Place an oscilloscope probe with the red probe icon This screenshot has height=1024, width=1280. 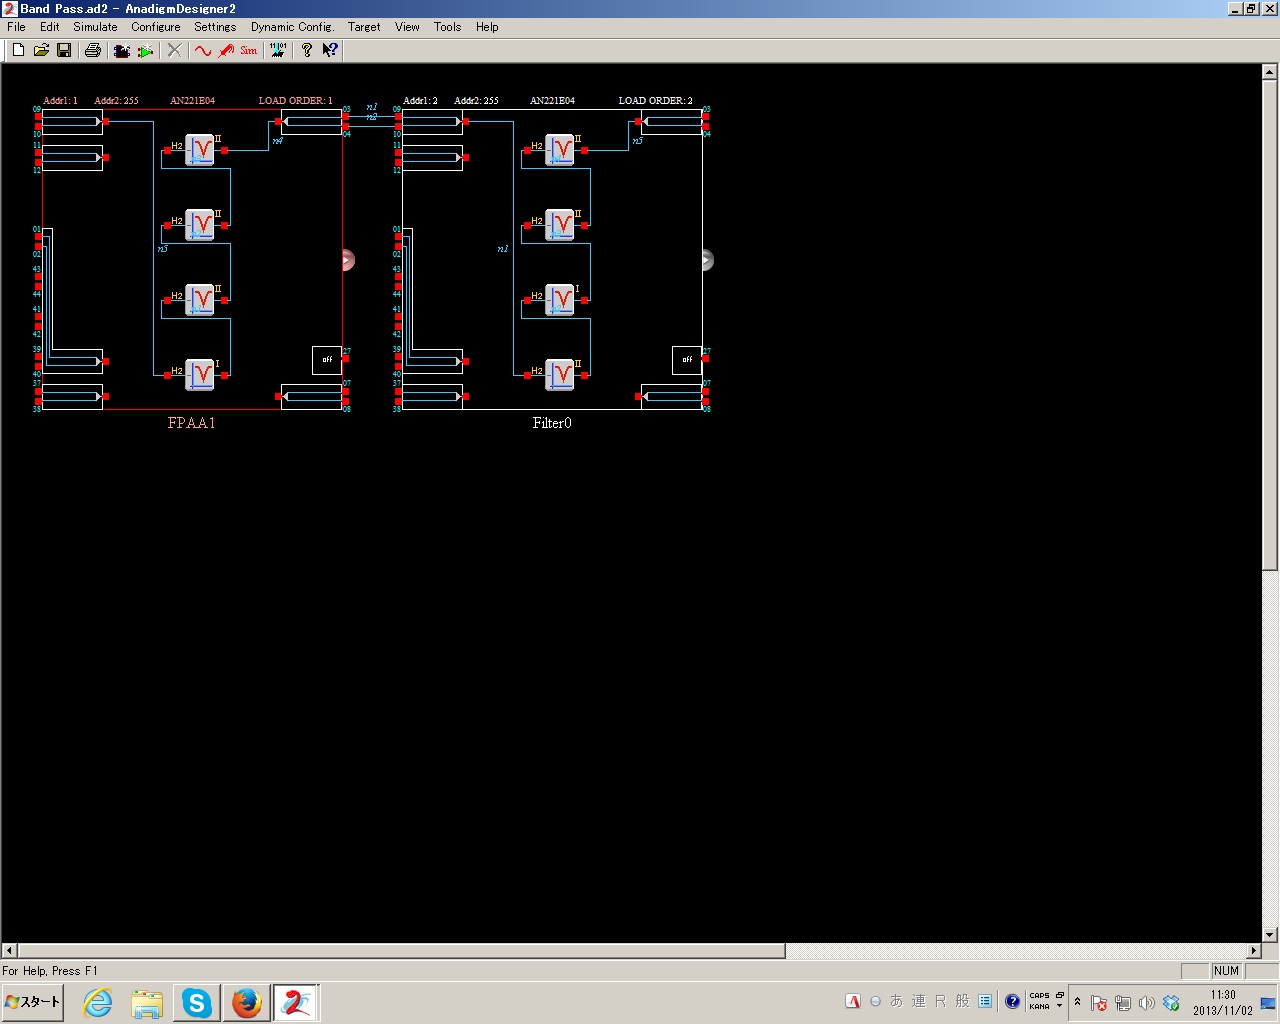tap(226, 50)
